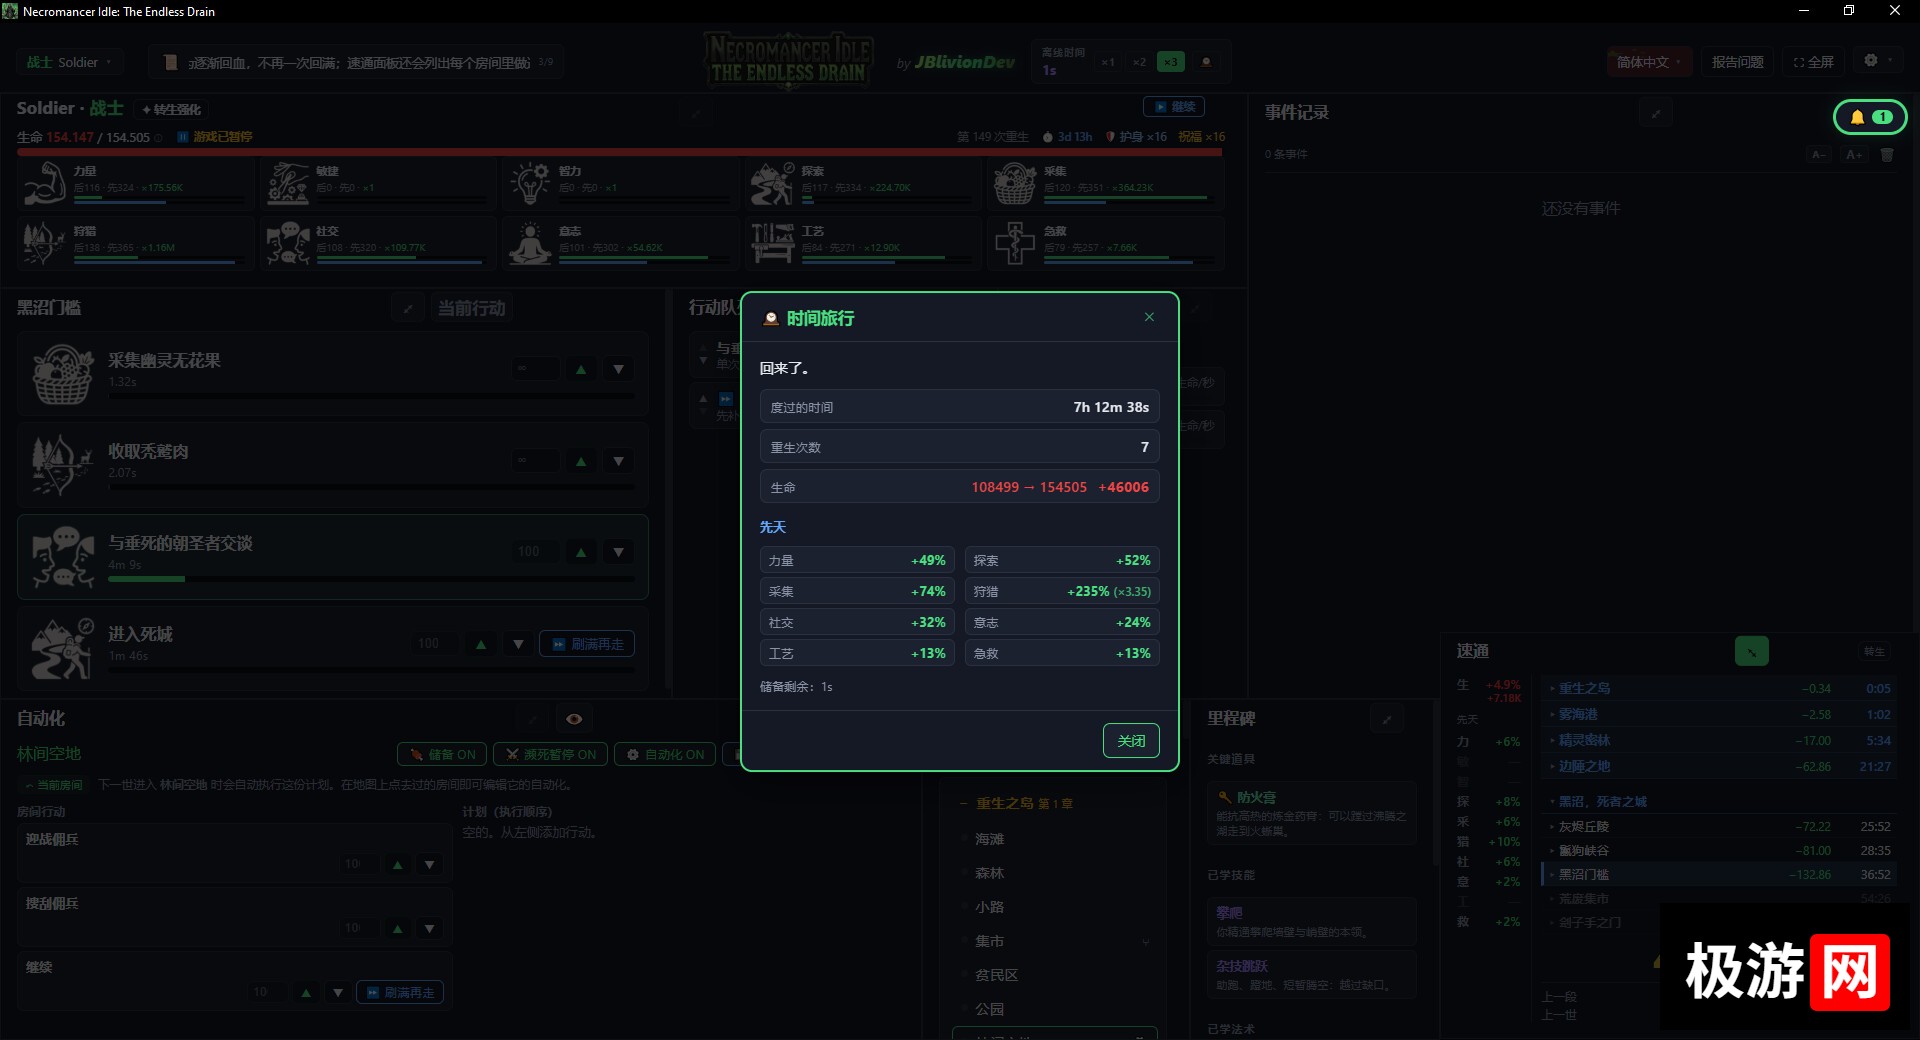
Task: Close the 时间旅行 dialog with the X icon
Action: point(1149,317)
